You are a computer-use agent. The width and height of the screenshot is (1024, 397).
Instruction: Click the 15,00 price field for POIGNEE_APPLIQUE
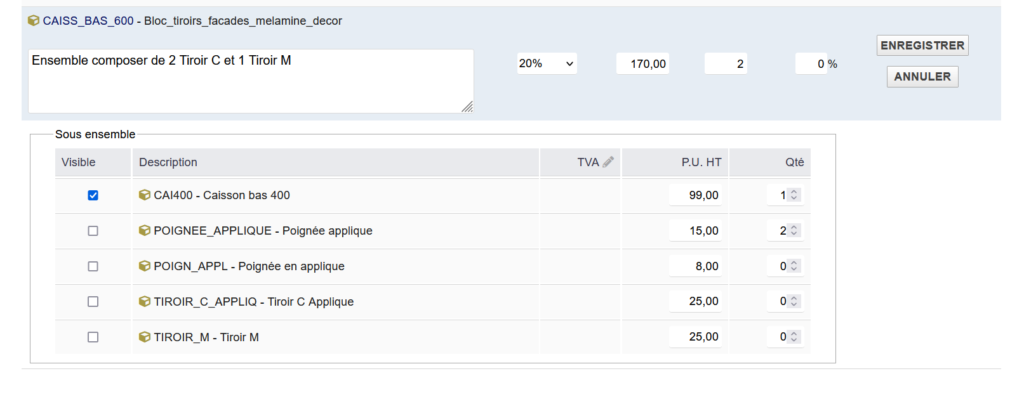(x=696, y=230)
